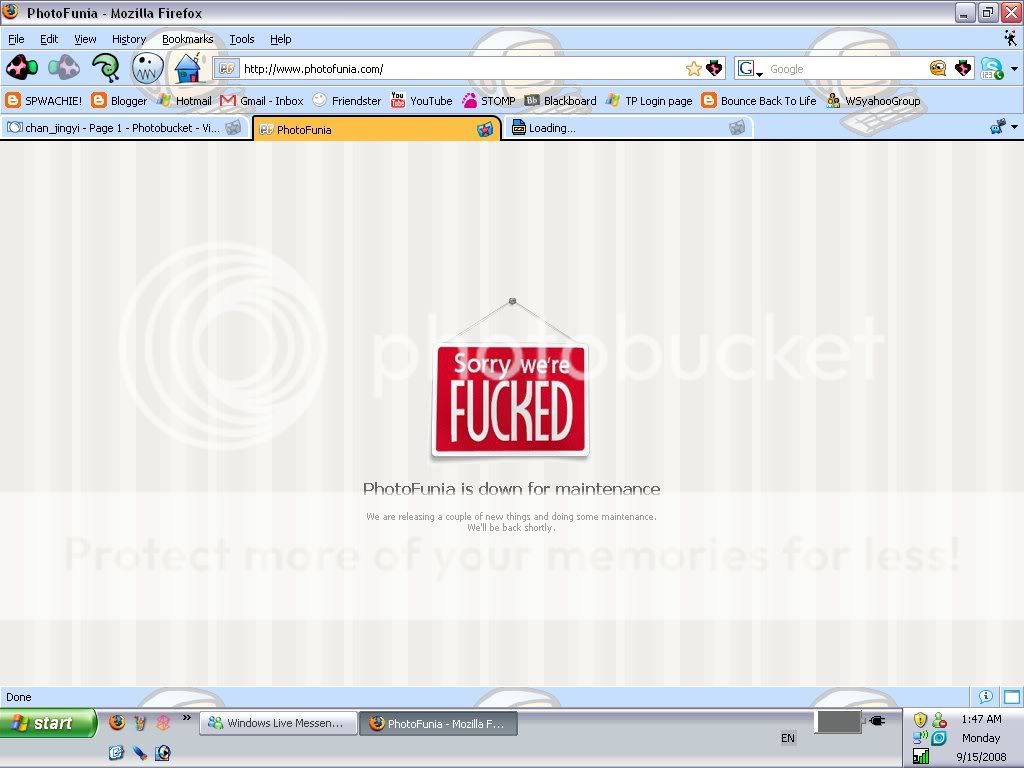Click the EN language bar indicator
Screen dimensions: 1024x768
point(788,738)
